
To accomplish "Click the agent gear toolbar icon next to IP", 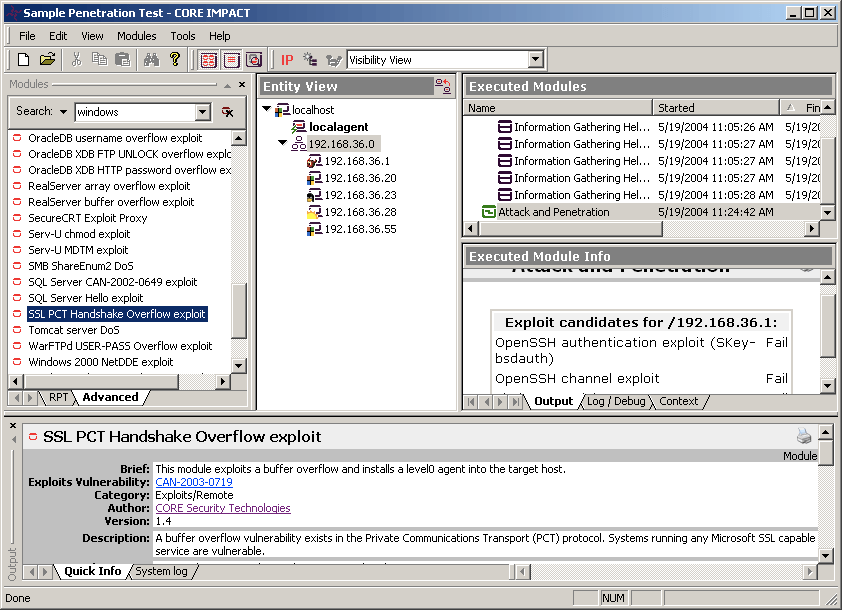I will pos(310,59).
